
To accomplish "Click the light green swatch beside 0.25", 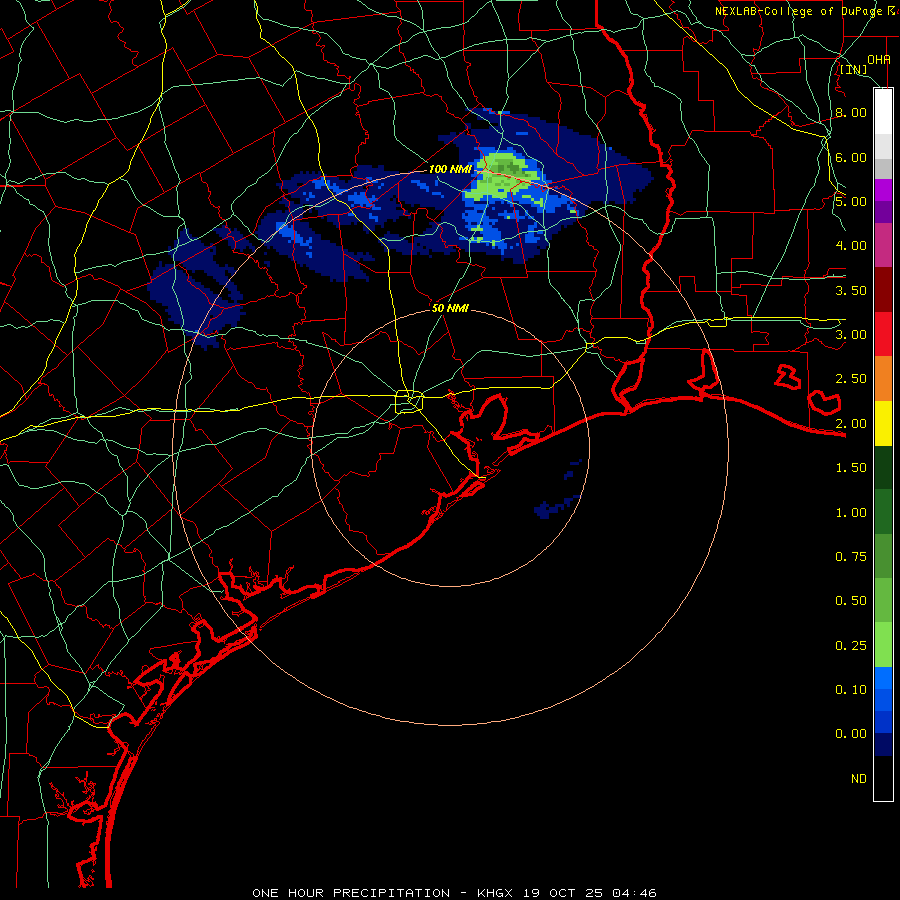I will pos(883,645).
